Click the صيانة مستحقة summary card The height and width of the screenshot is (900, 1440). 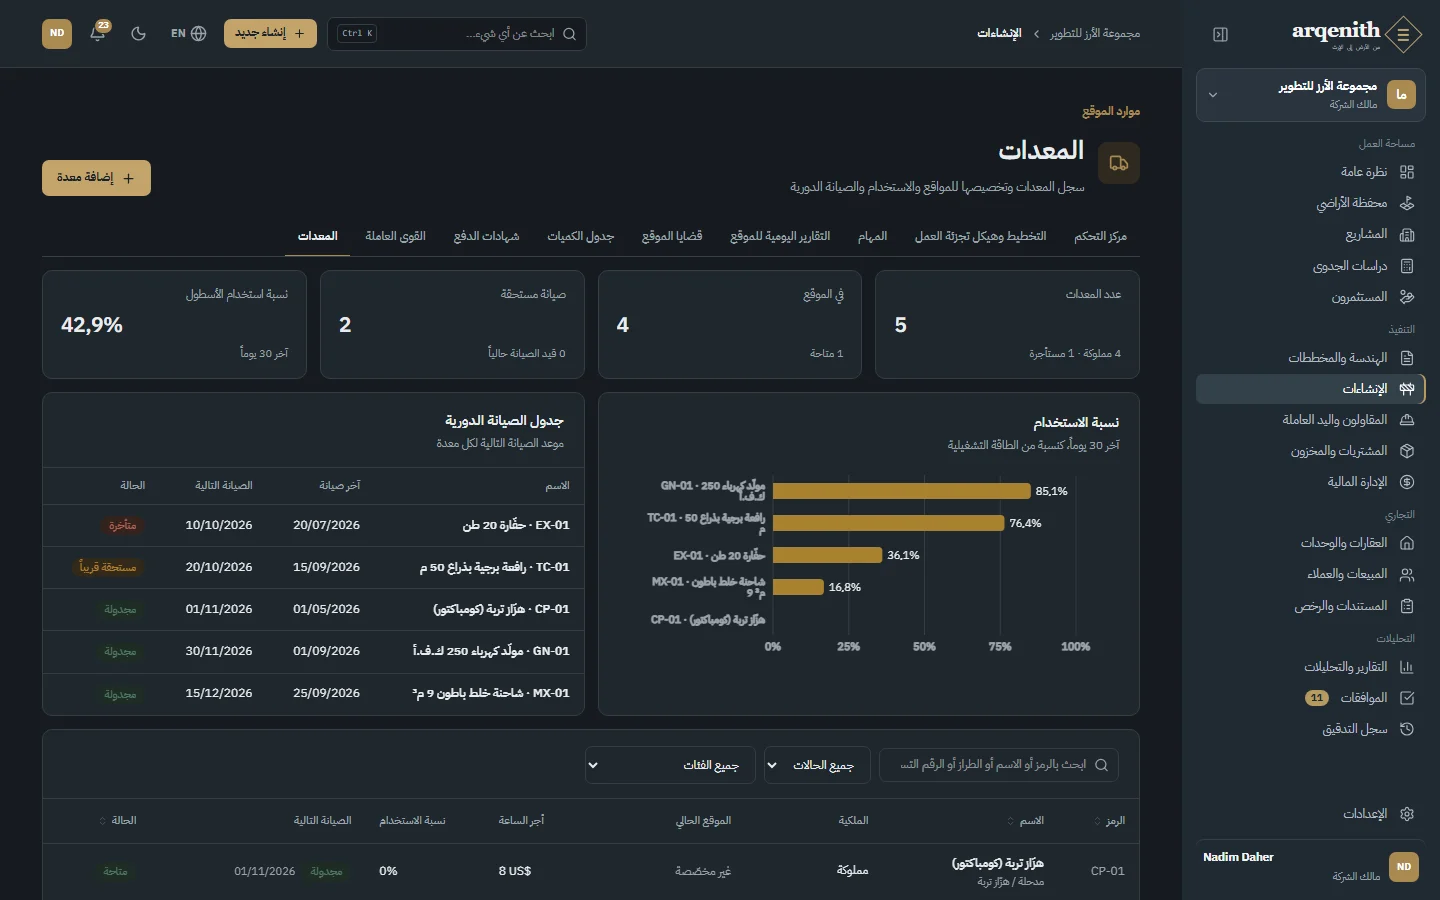[x=452, y=324]
